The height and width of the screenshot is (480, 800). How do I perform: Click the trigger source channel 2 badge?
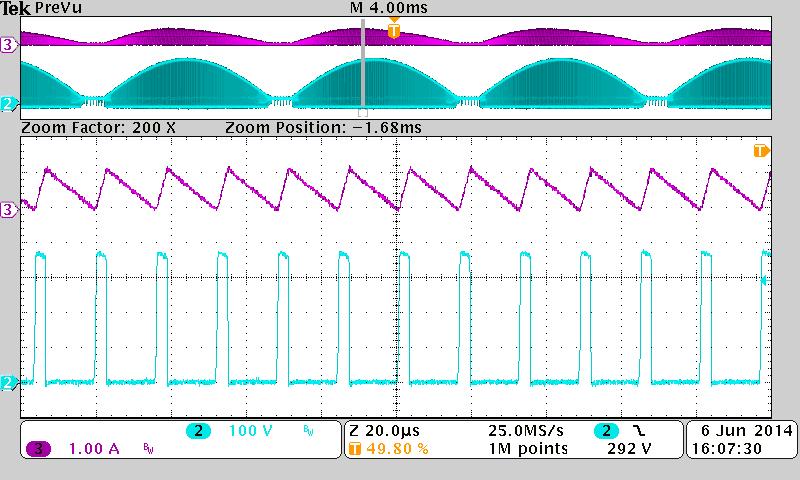(606, 431)
